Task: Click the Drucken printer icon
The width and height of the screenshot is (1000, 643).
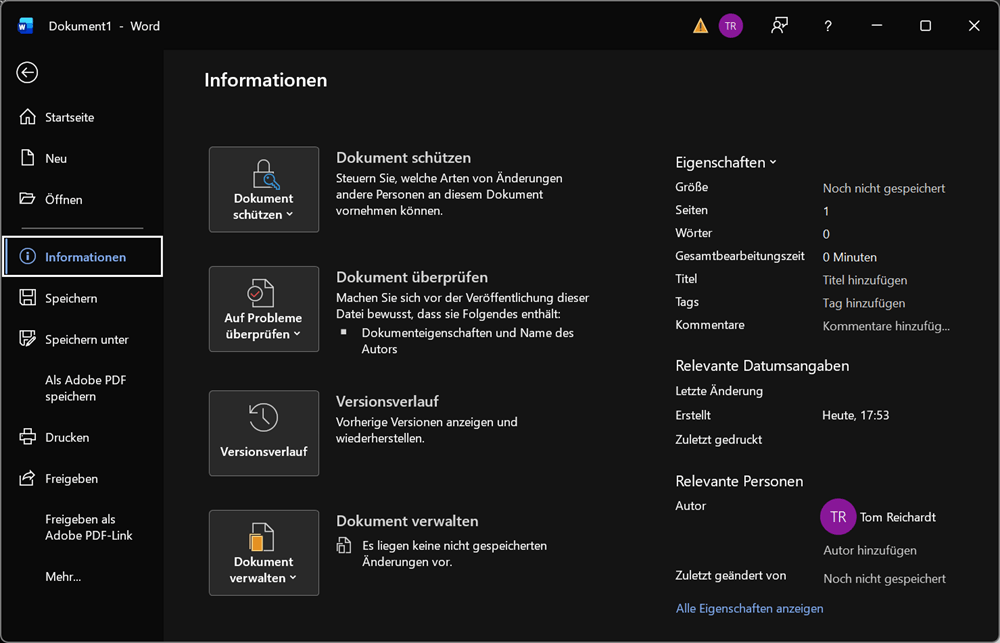Action: (x=27, y=437)
